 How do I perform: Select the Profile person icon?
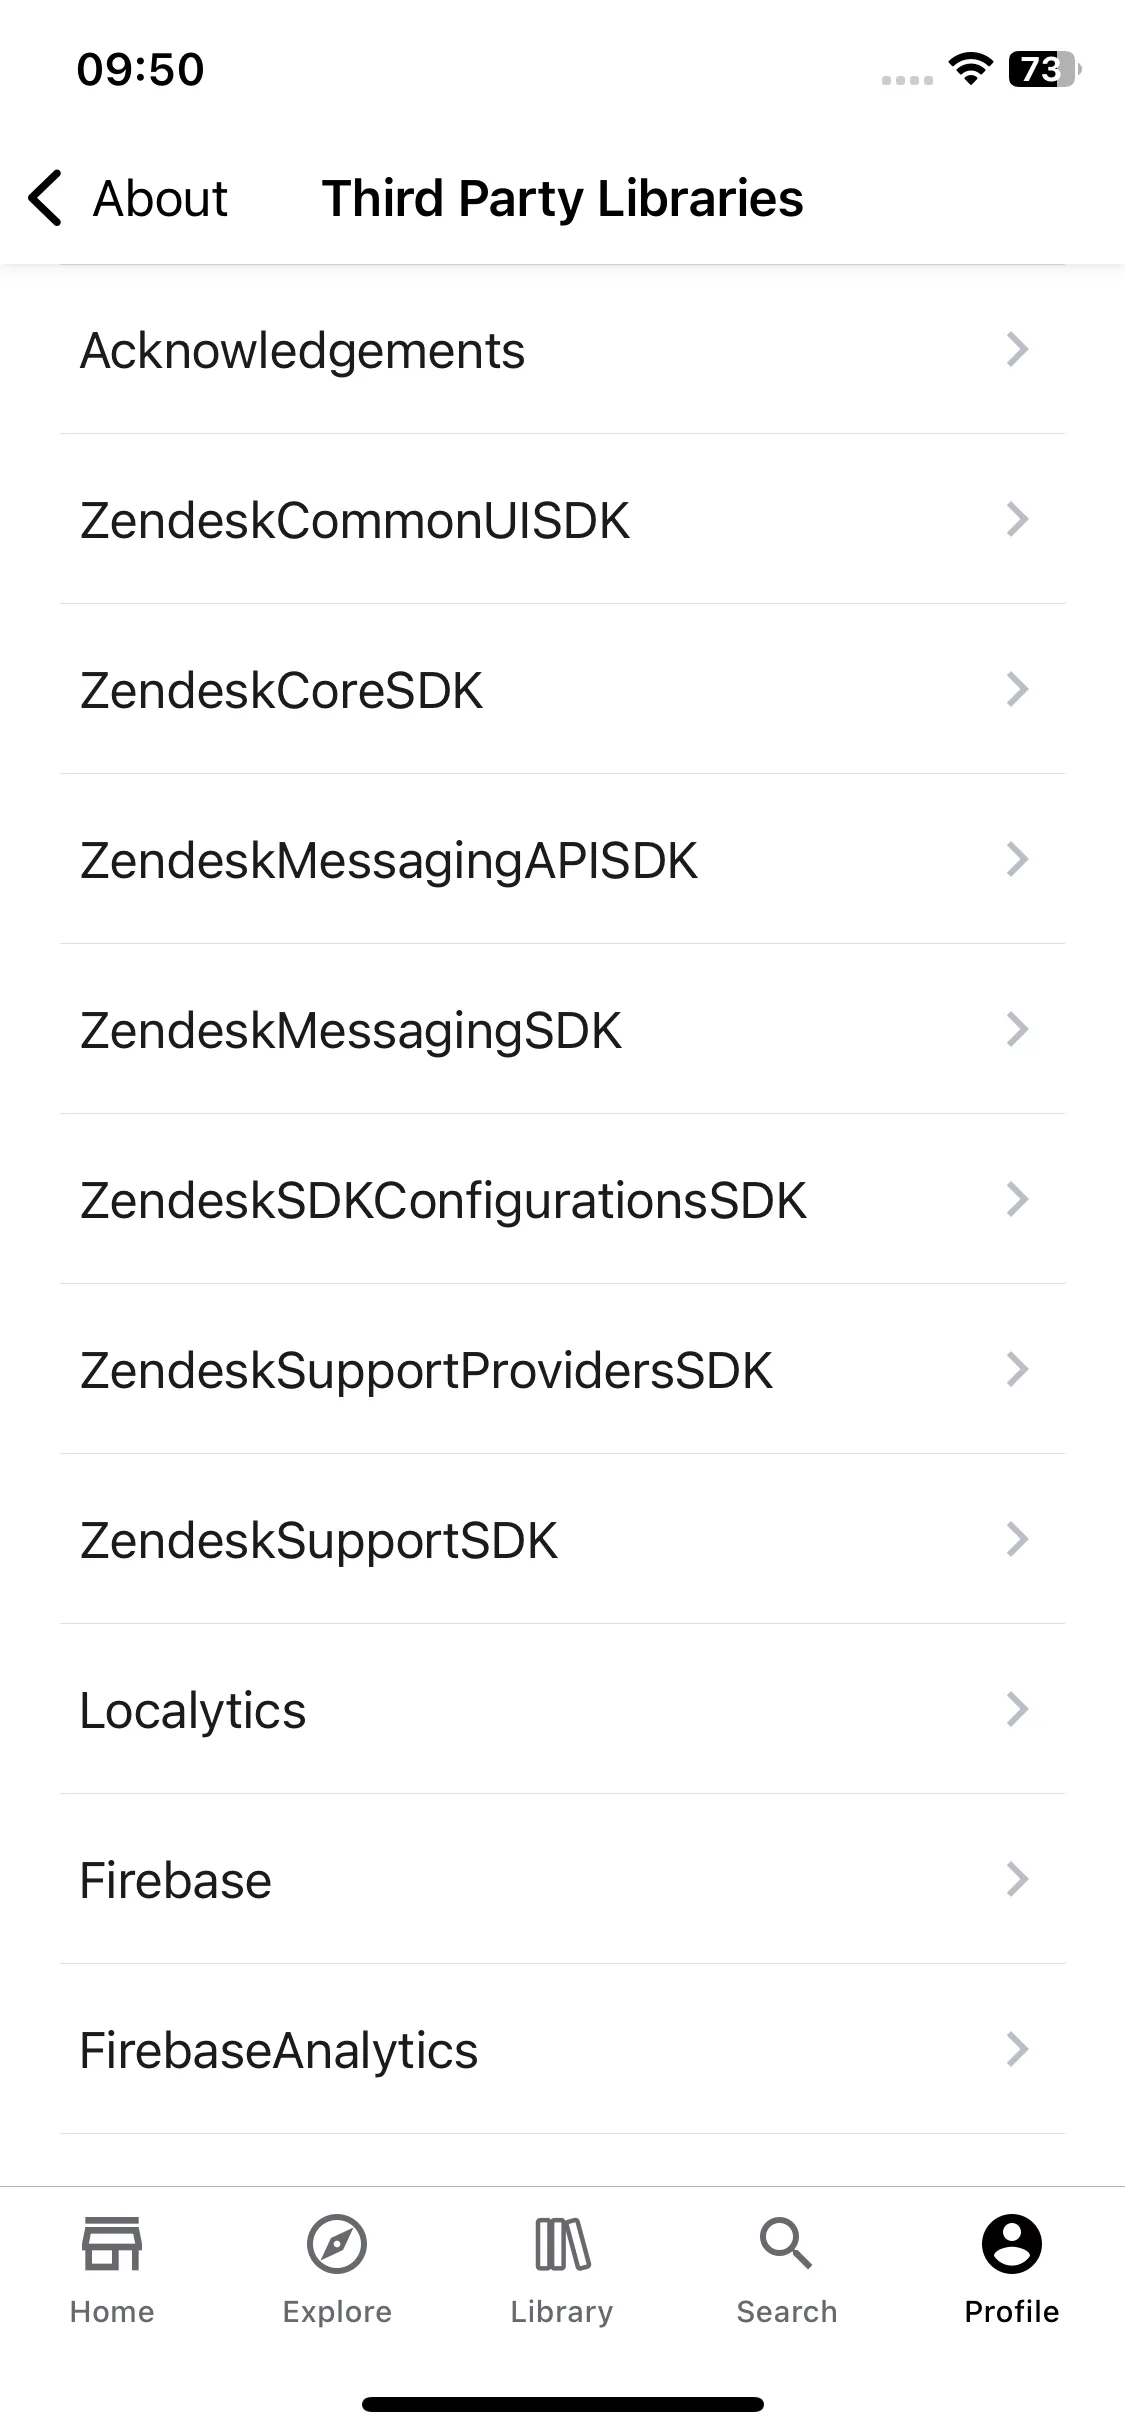(x=1012, y=2243)
